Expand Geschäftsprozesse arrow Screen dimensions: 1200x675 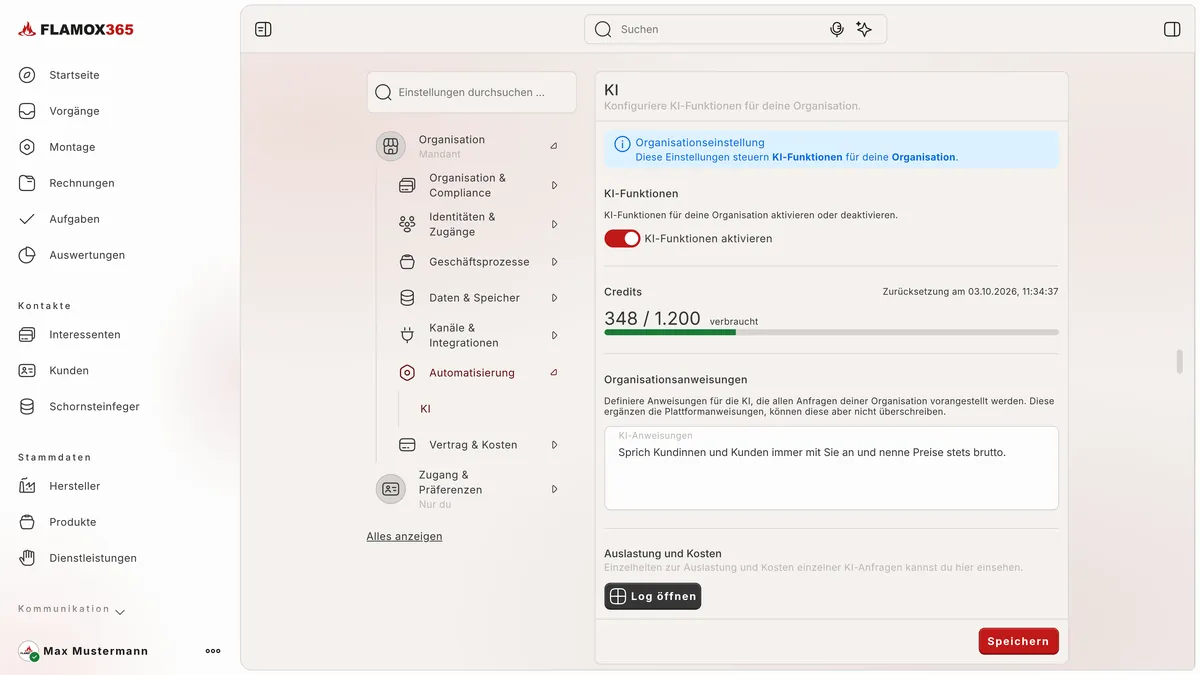click(x=554, y=262)
